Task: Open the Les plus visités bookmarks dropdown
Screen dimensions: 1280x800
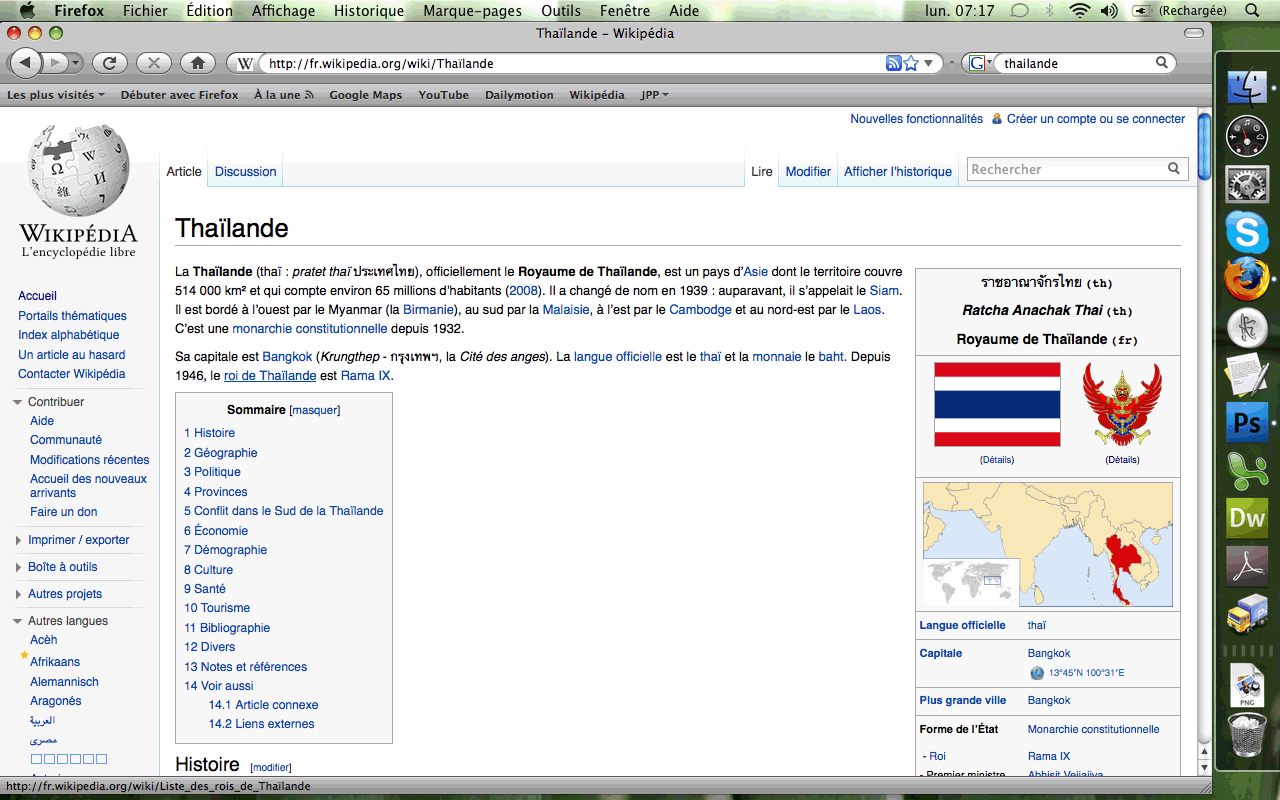Action: tap(56, 95)
